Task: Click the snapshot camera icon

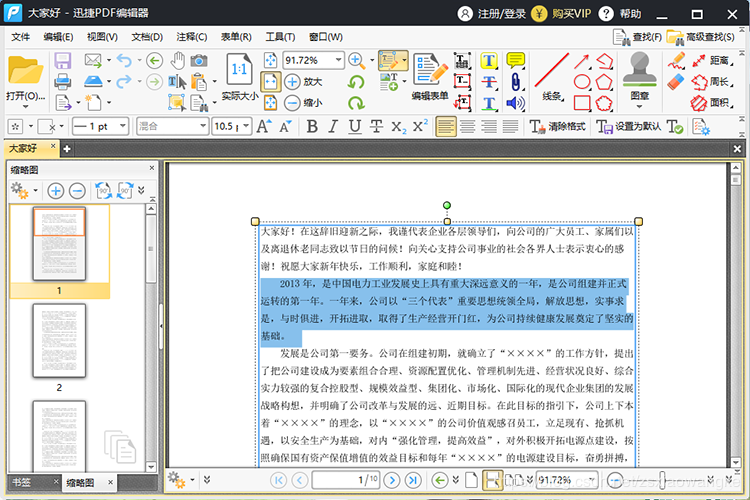Action: (199, 60)
